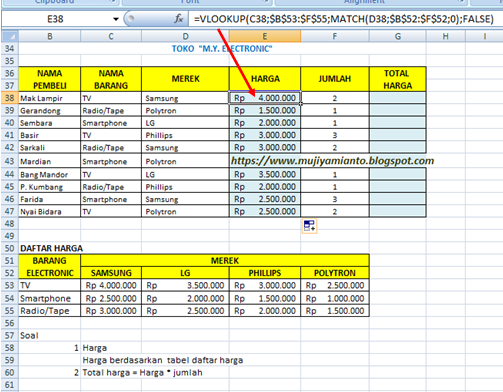
Task: Click the Rp 3.500.000 cell in row 44
Action: point(265,174)
